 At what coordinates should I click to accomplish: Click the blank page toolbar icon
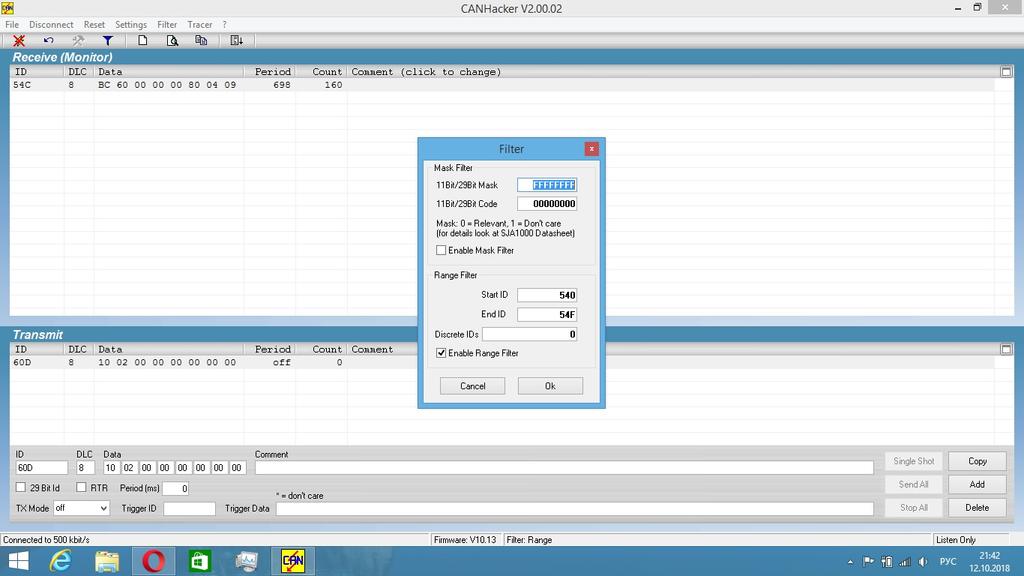143,41
